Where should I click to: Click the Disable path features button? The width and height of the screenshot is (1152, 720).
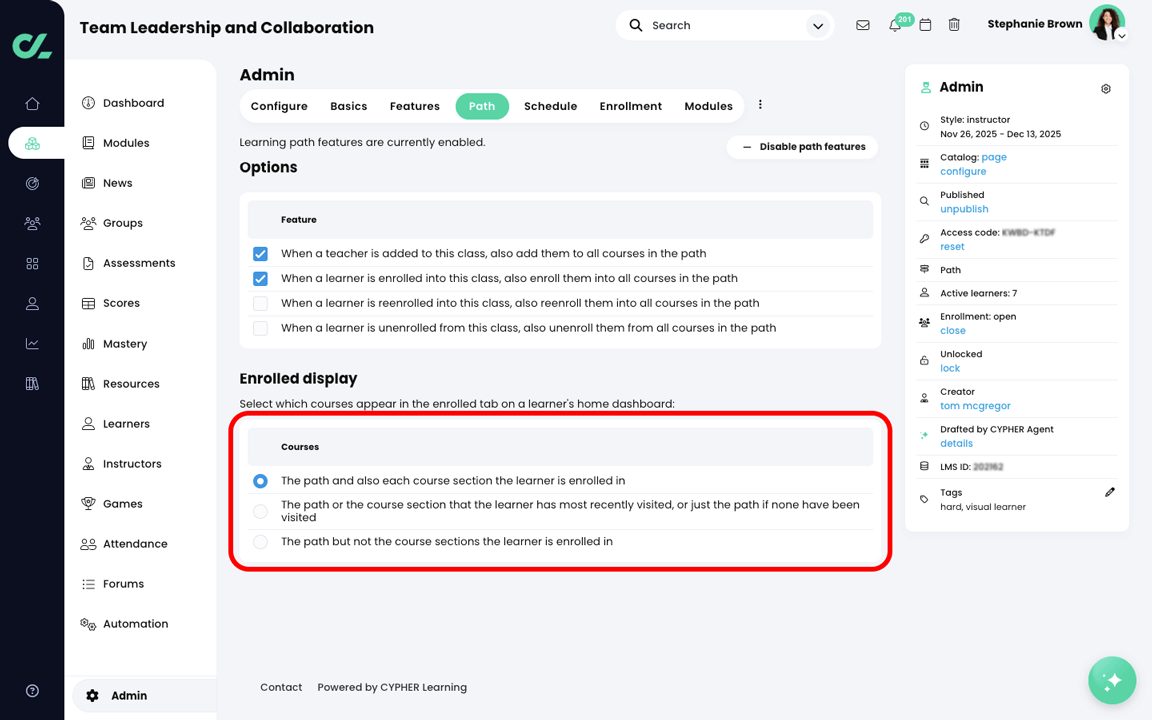801,146
